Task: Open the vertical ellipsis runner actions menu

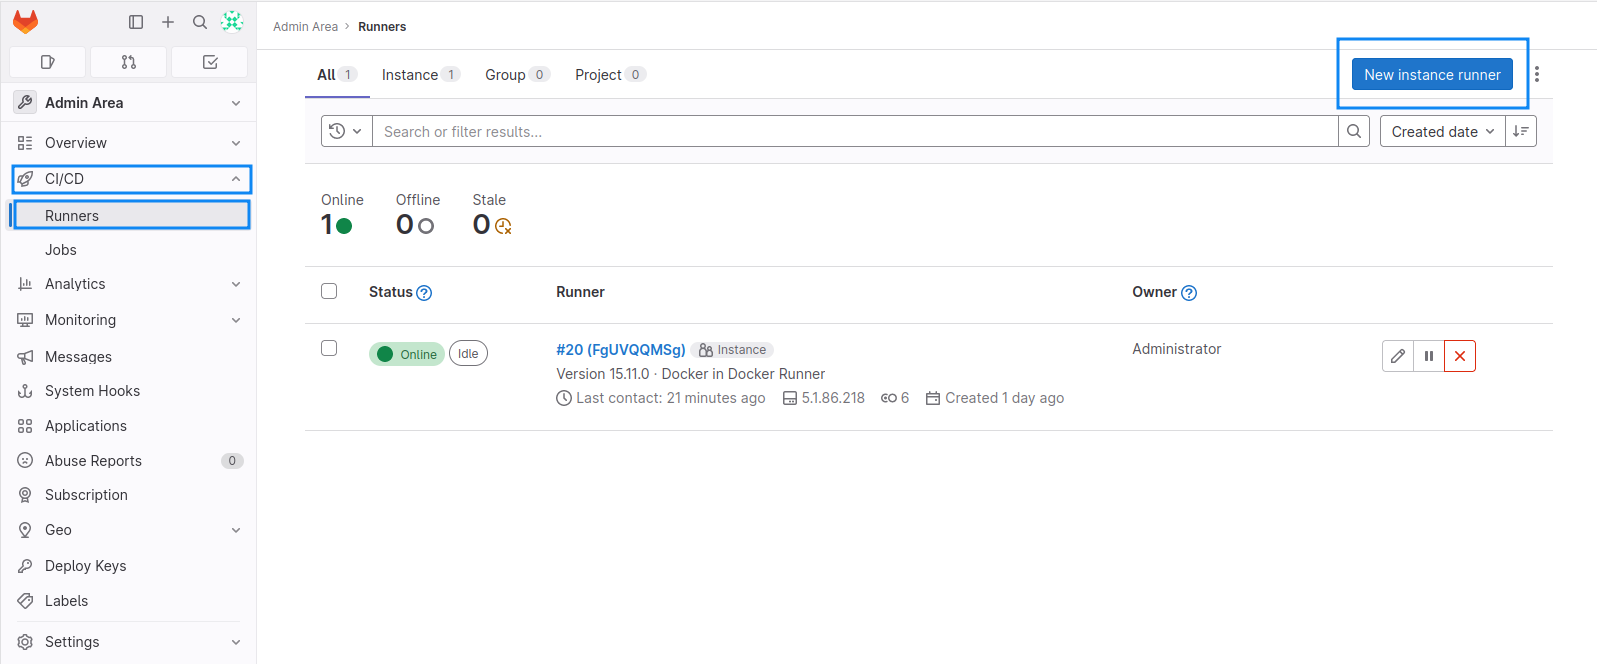Action: pyautogui.click(x=1537, y=74)
